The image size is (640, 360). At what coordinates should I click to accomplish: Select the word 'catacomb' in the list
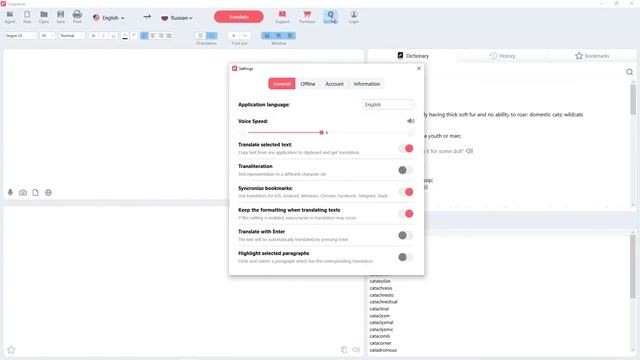pos(380,336)
